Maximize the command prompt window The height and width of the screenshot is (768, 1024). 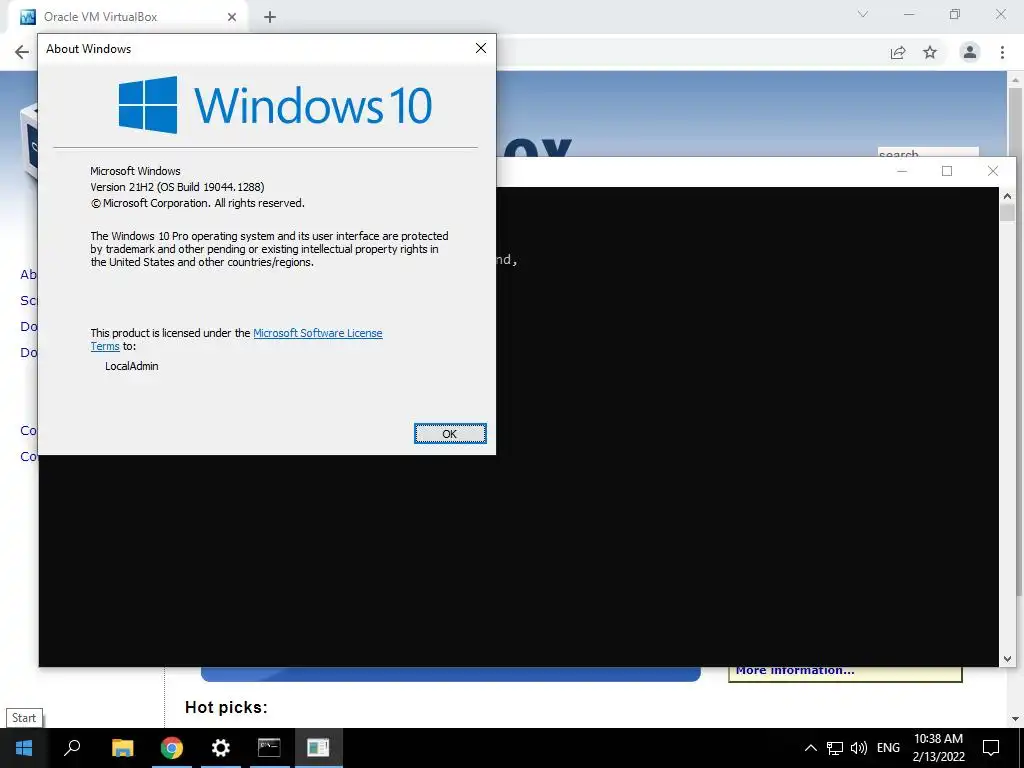tap(947, 171)
